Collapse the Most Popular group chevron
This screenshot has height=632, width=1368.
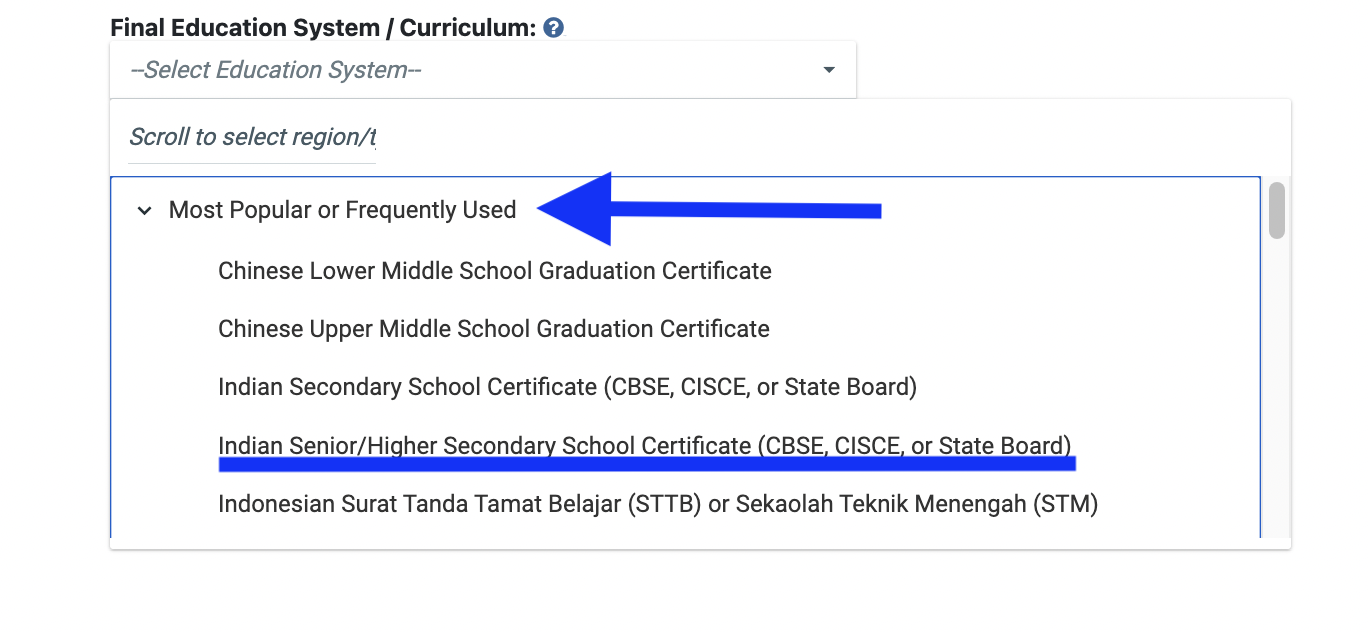(145, 211)
